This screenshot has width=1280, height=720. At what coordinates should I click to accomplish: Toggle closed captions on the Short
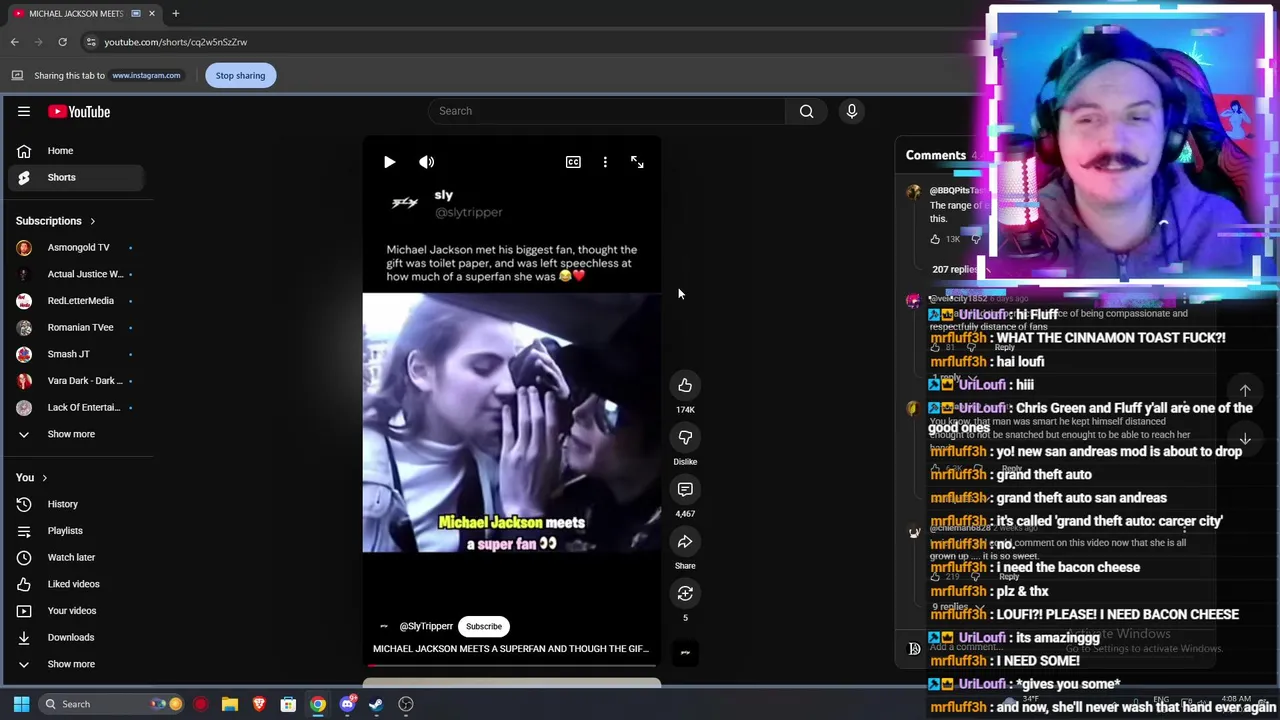pos(573,162)
